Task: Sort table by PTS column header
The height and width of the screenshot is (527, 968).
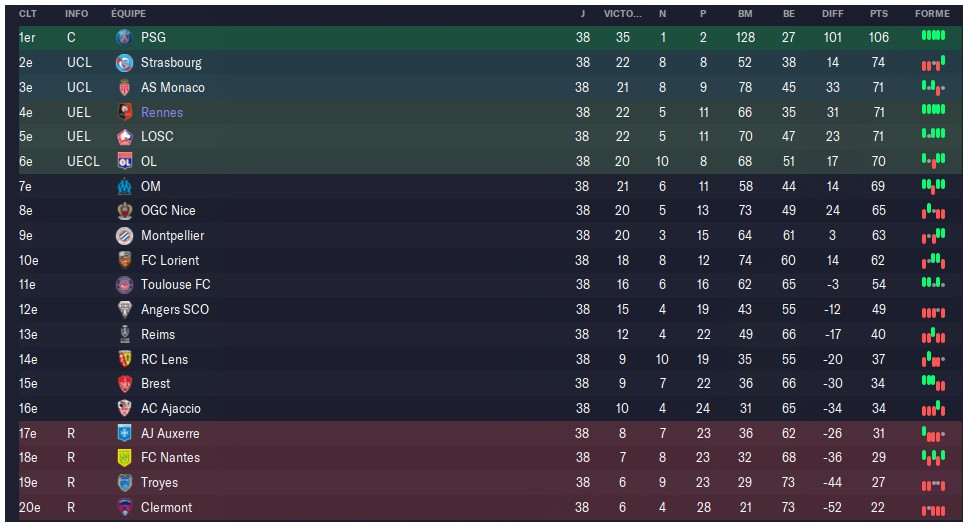Action: point(878,14)
